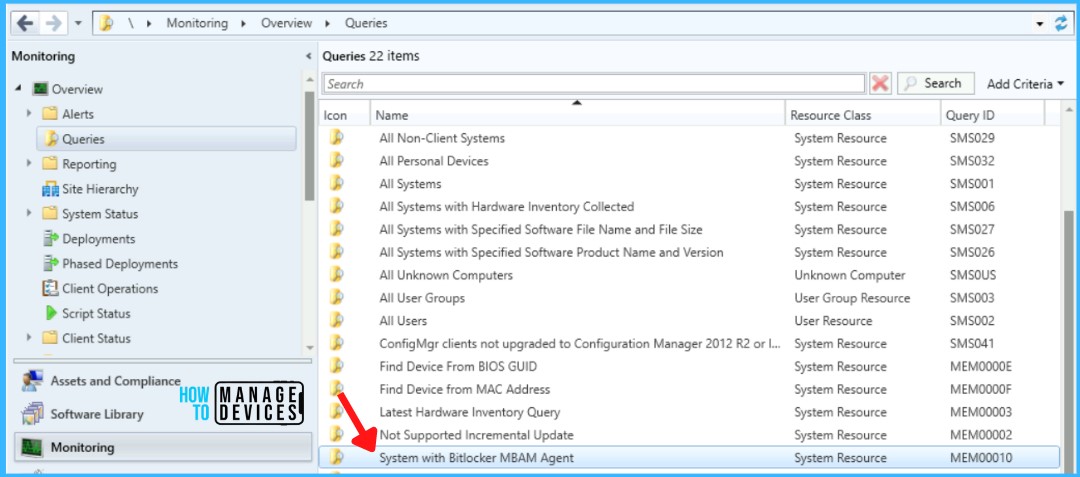1080x477 pixels.
Task: Open the Script Status play icon
Action: point(51,313)
